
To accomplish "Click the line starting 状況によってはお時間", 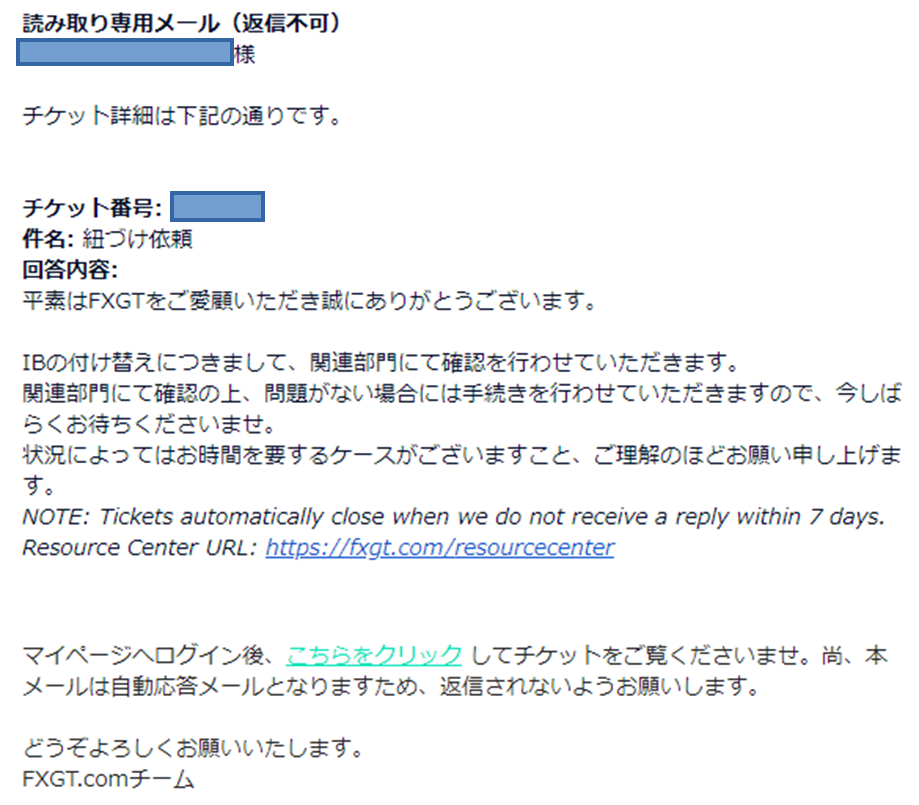I will (462, 455).
